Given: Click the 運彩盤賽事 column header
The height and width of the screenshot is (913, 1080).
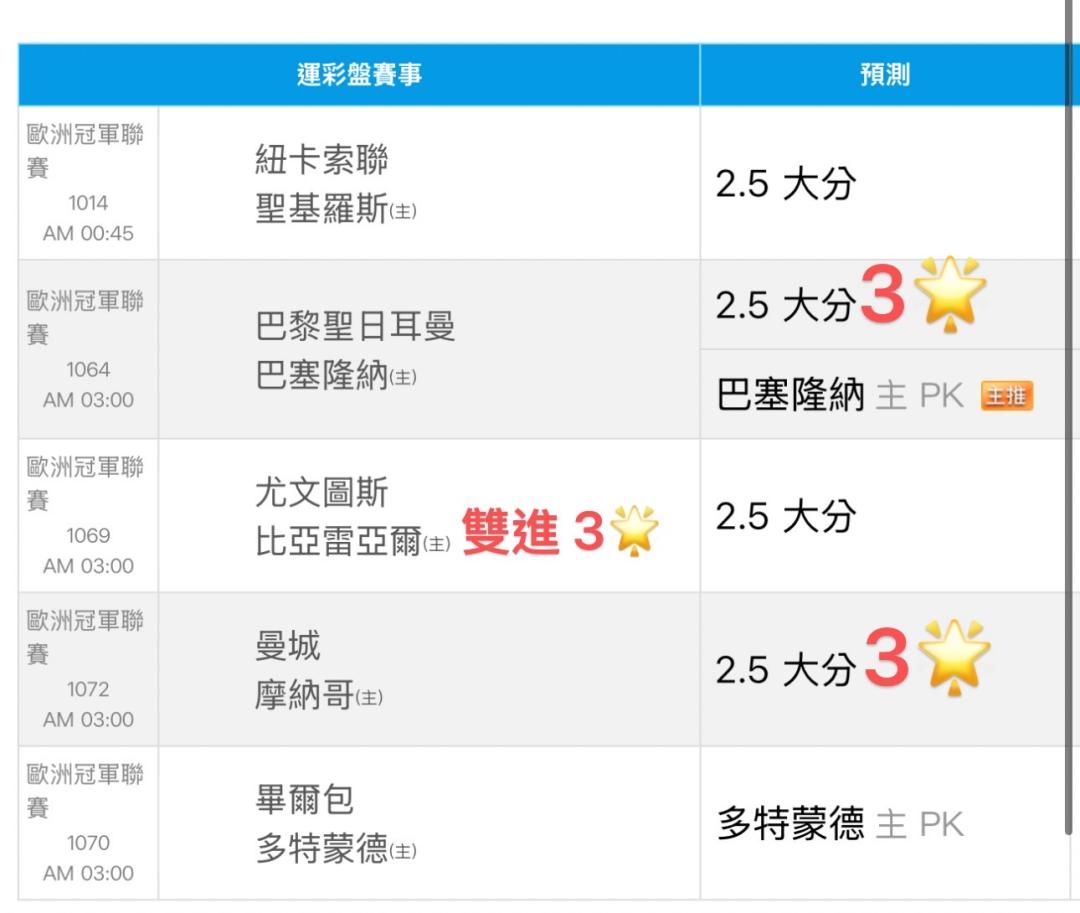Looking at the screenshot, I should click(359, 75).
